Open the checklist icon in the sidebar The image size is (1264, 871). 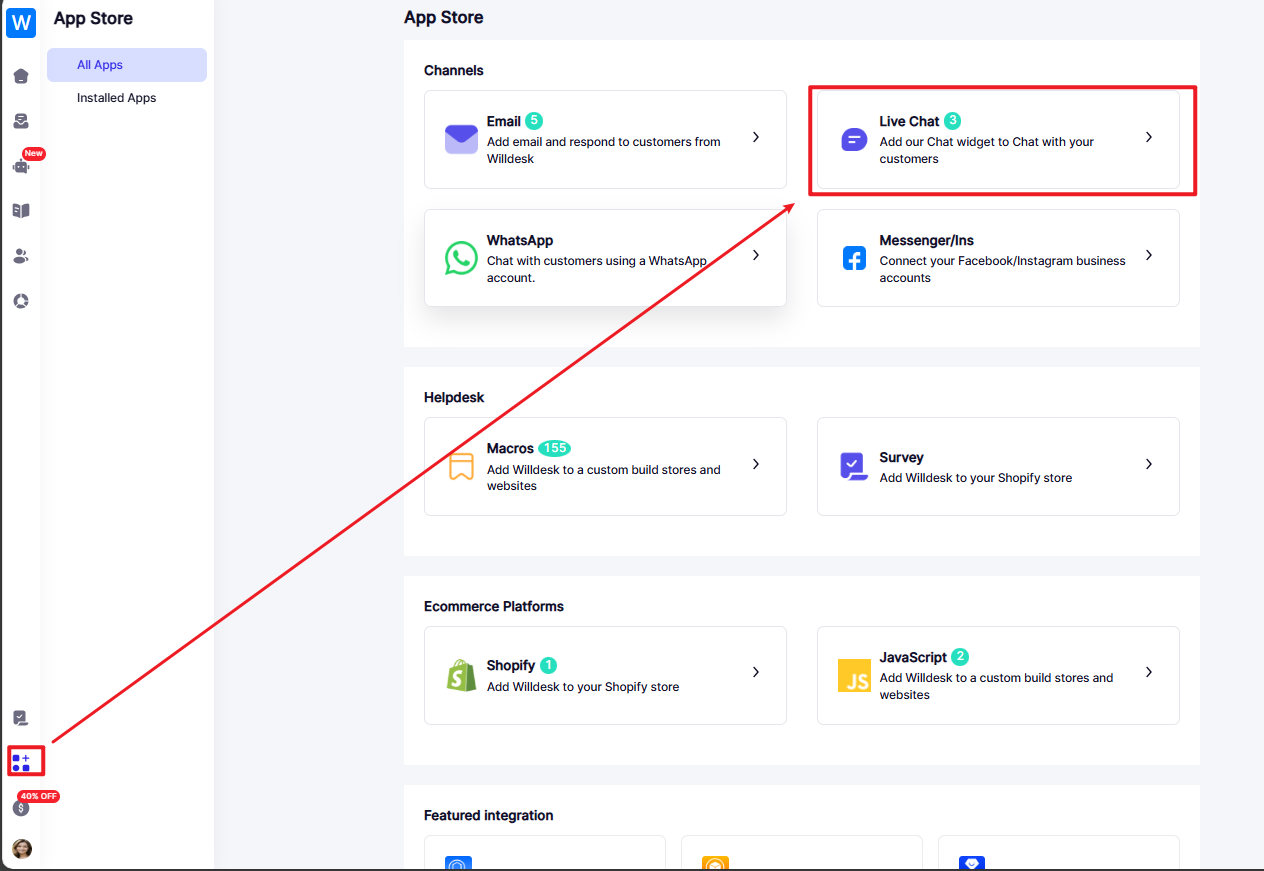(21, 718)
